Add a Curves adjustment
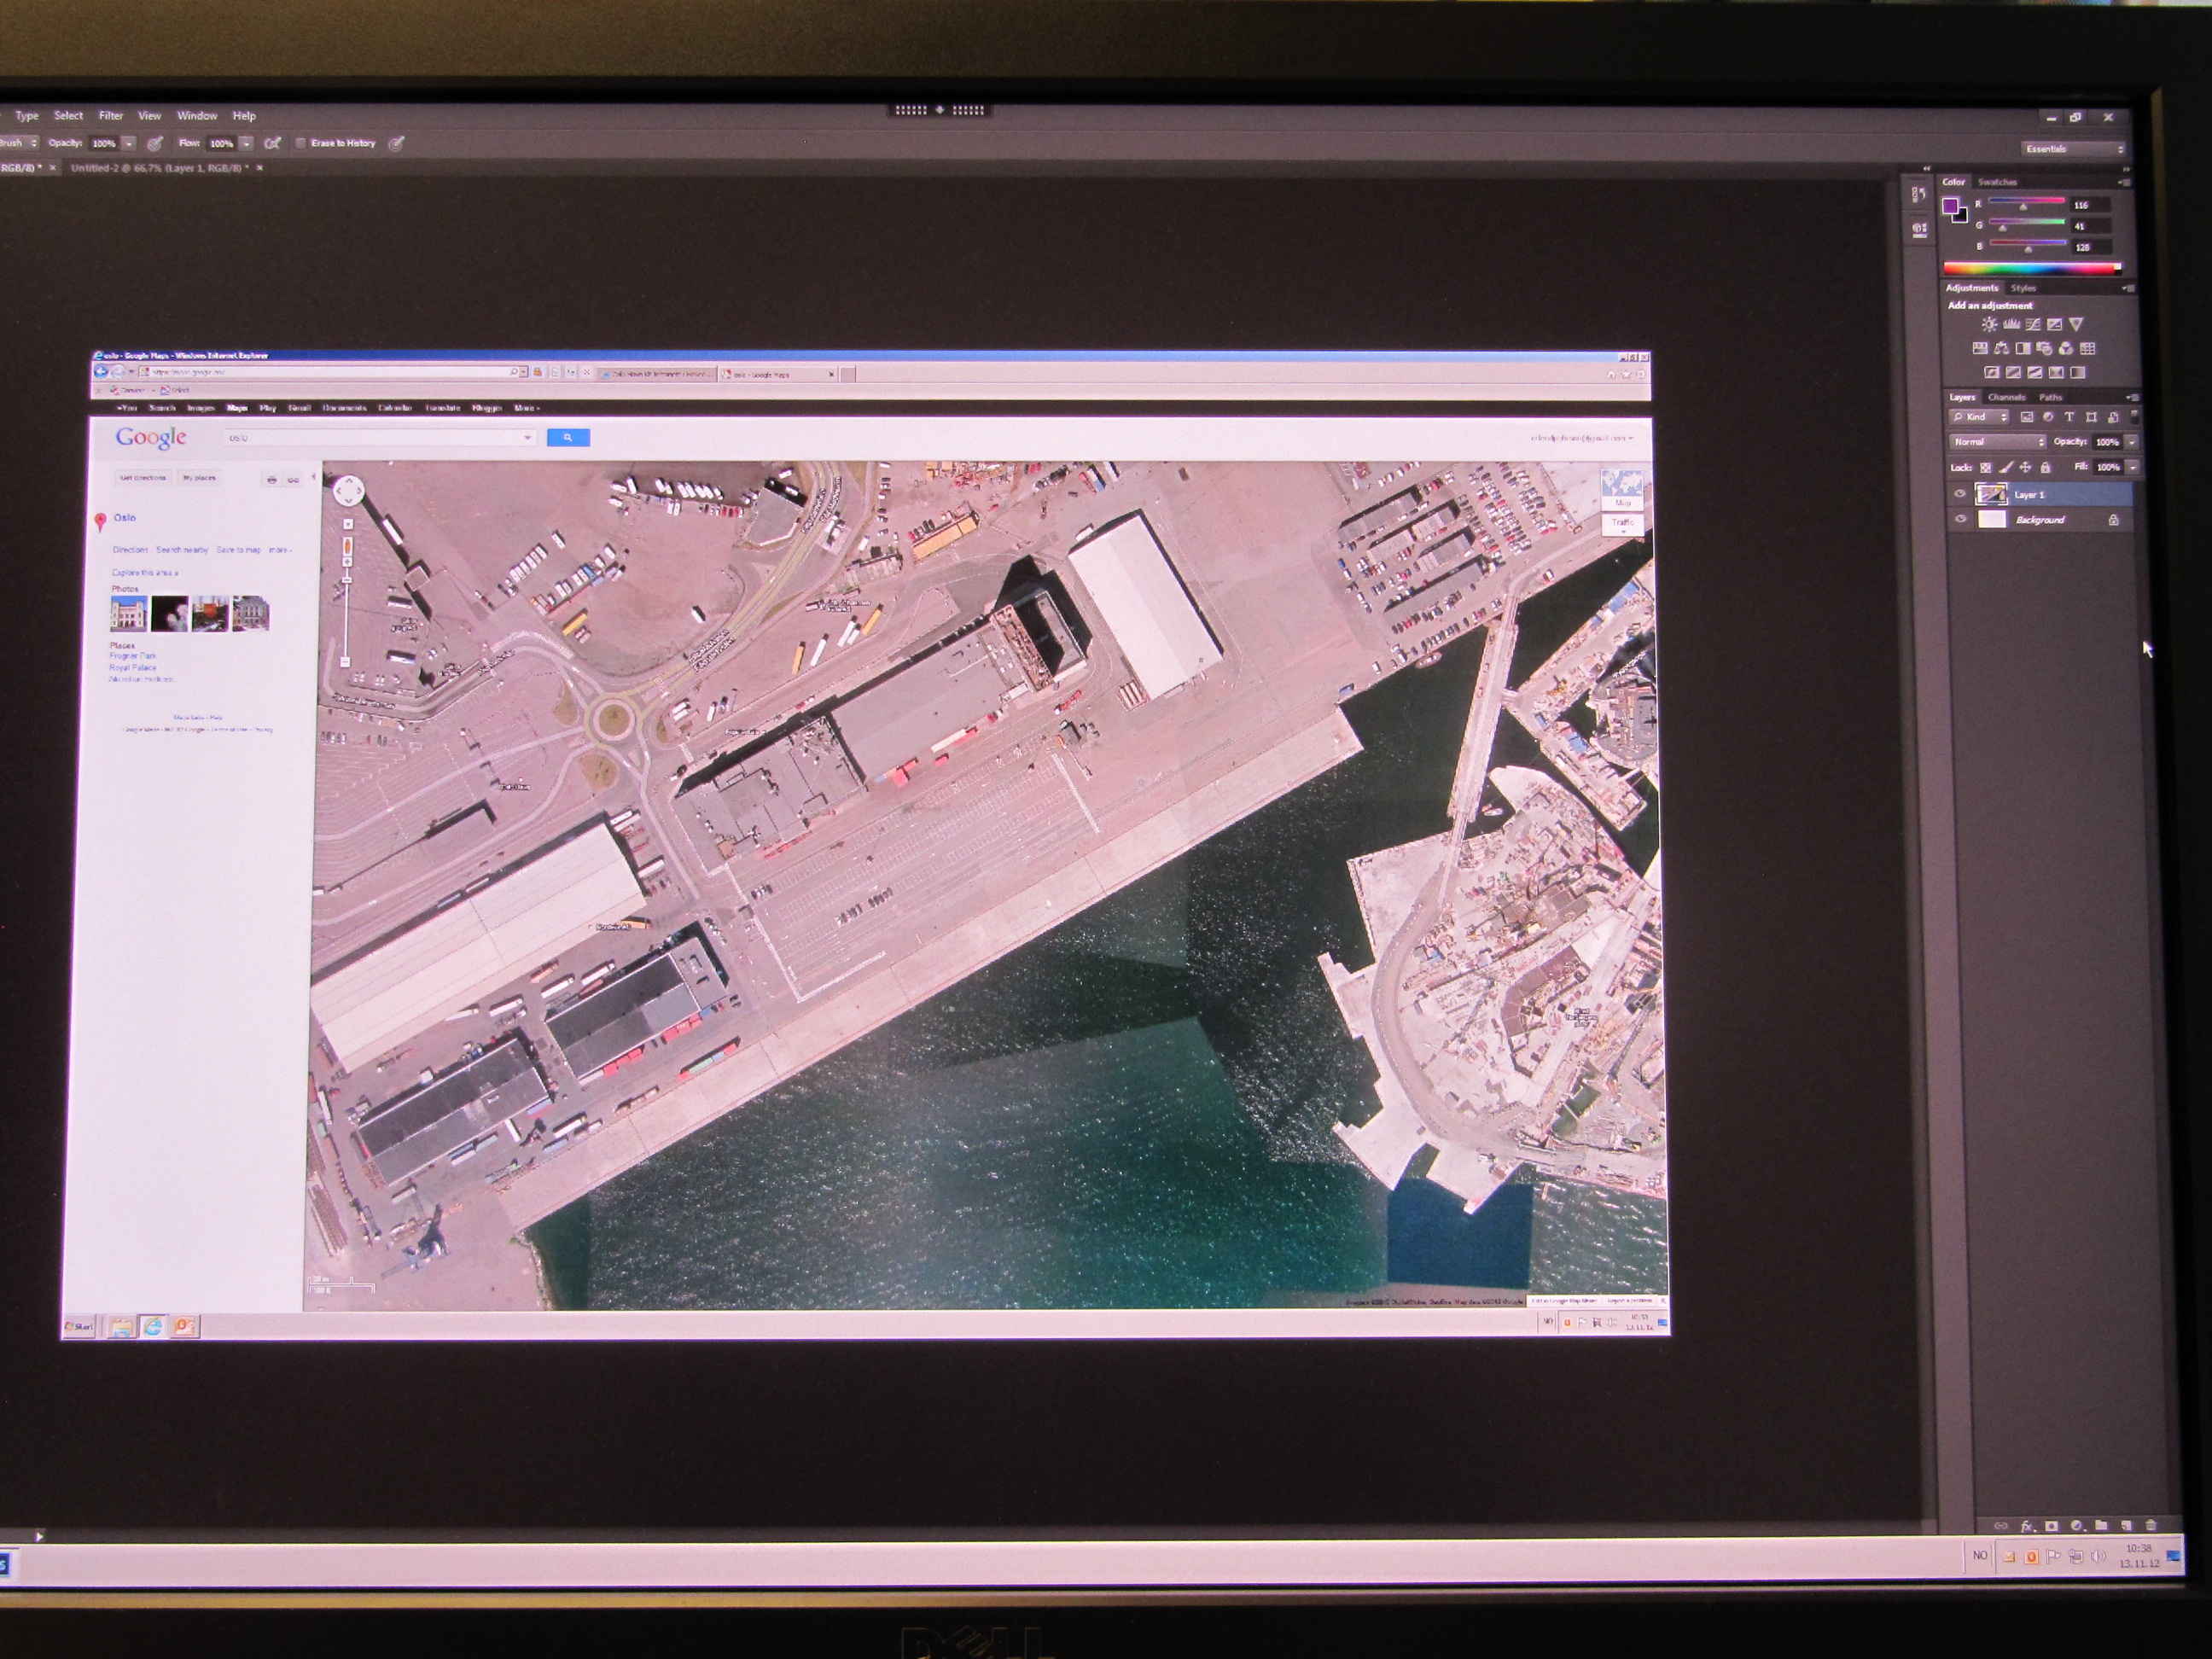Image resolution: width=2212 pixels, height=1659 pixels. 2033,324
